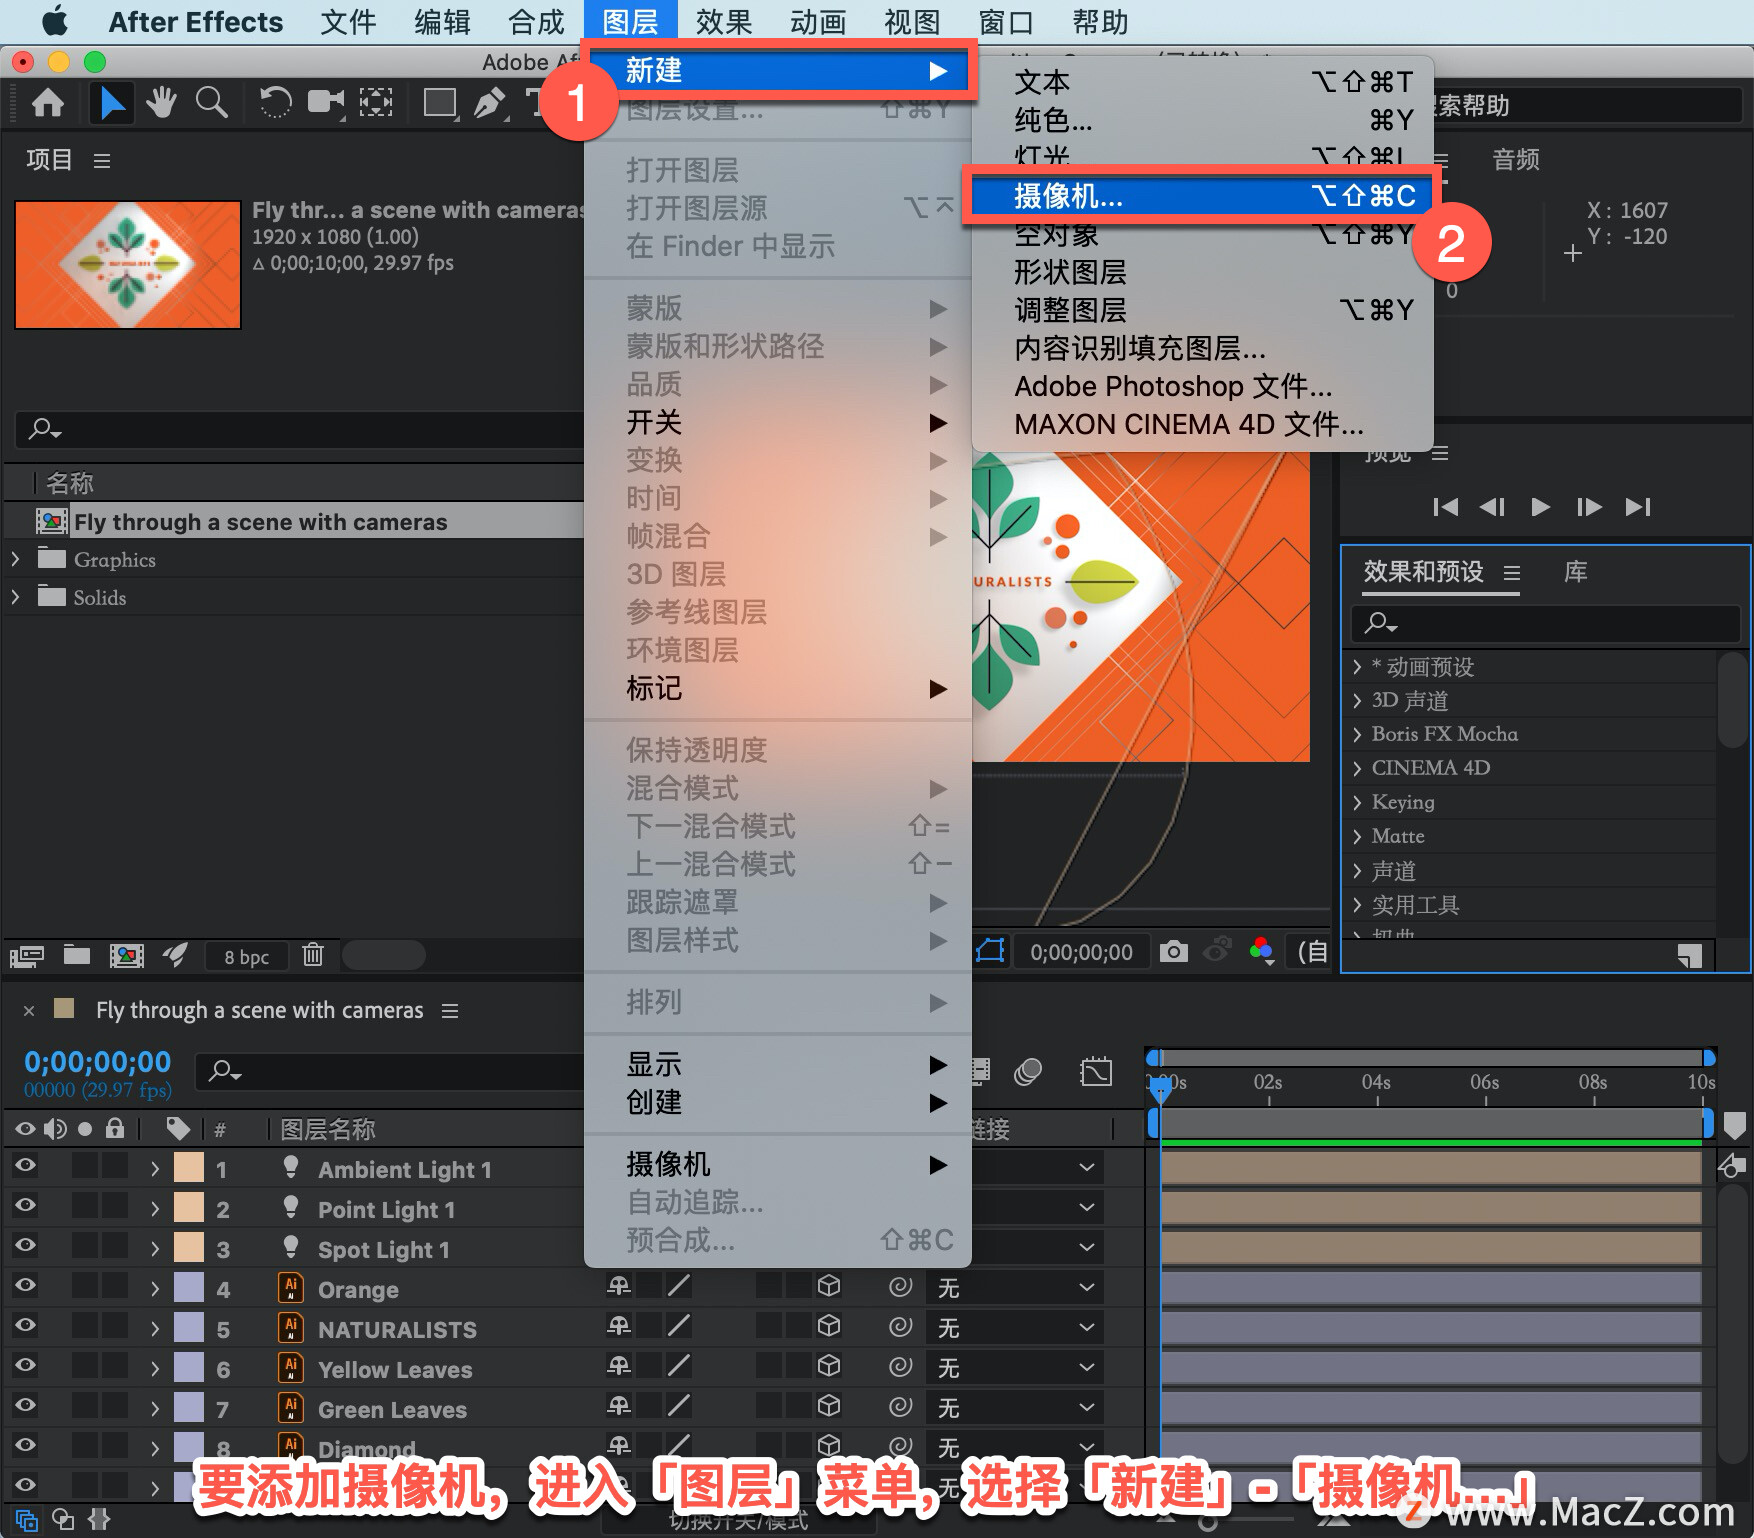Choose 摄像机... from the 新建 submenu

(1202, 196)
